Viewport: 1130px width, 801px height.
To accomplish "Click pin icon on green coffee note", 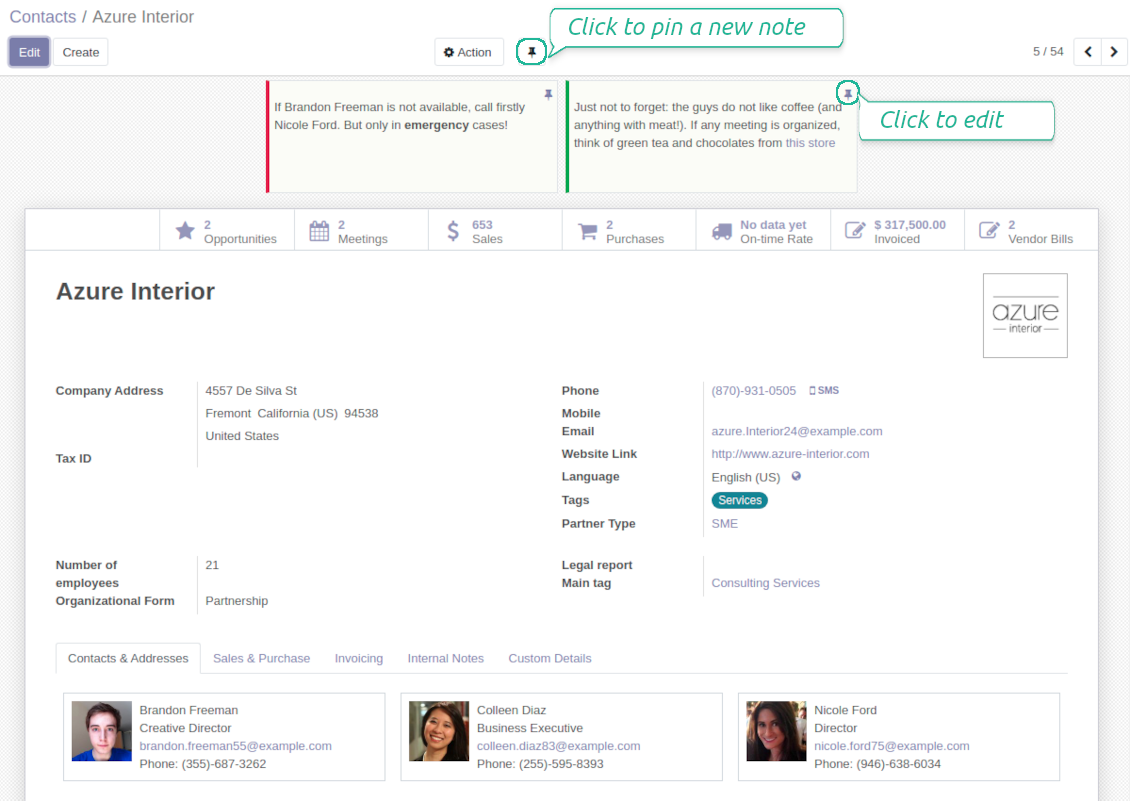I will click(x=848, y=94).
